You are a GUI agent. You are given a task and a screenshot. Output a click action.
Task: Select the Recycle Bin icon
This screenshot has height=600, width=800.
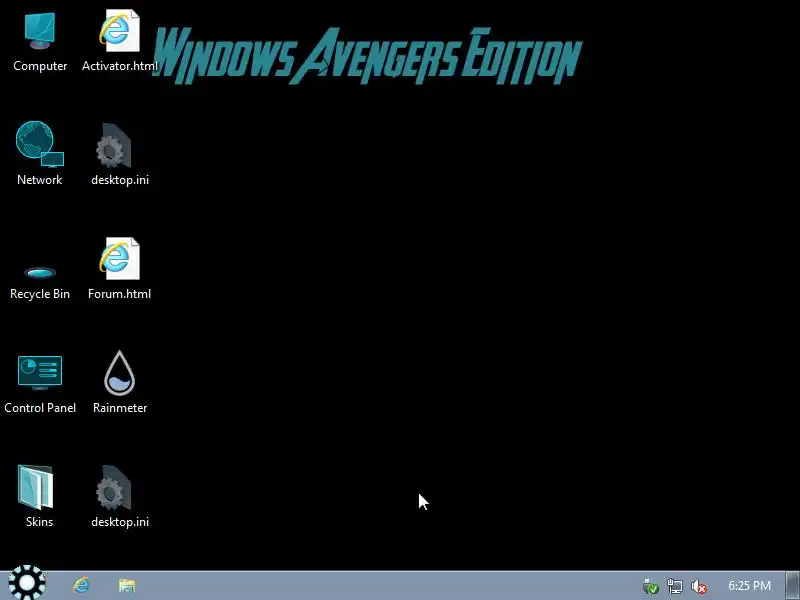40,283
